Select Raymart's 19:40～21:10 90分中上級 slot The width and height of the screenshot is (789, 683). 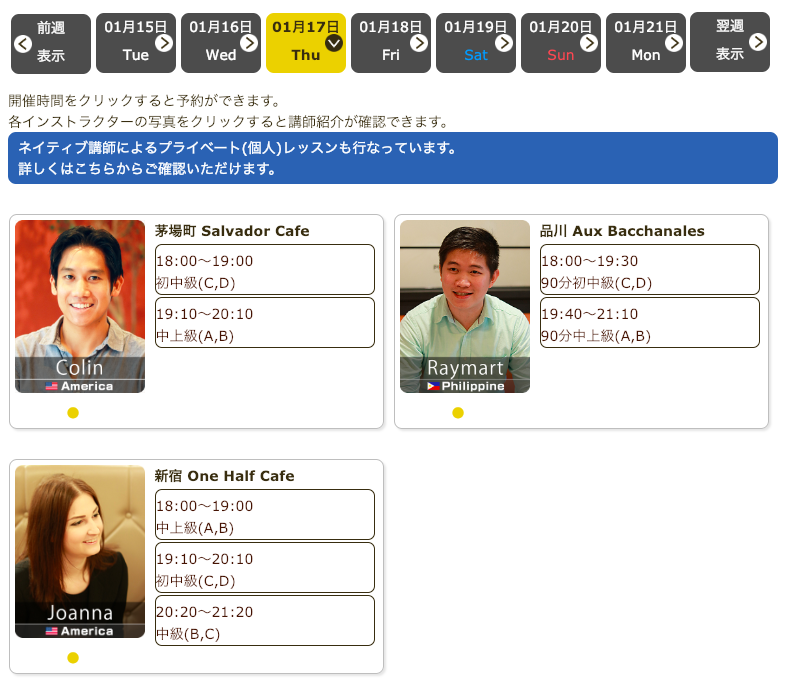(x=650, y=323)
